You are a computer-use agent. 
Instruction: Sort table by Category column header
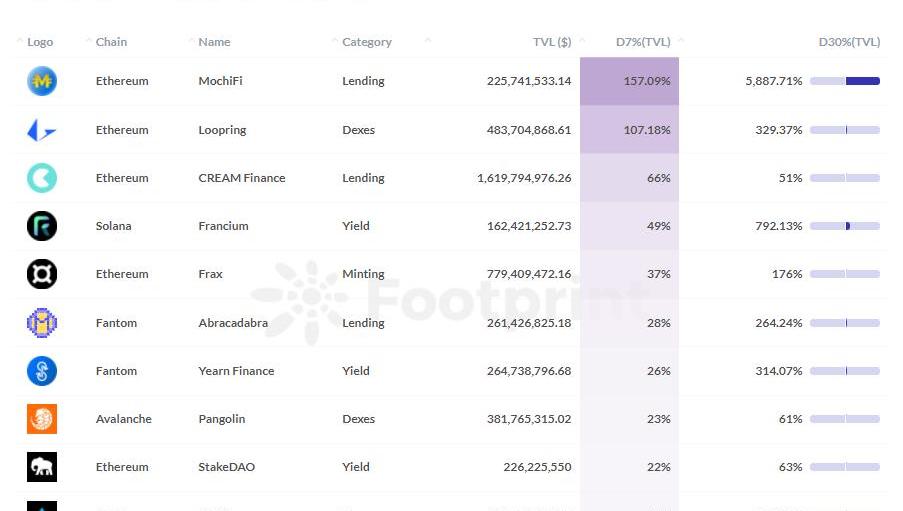click(x=367, y=42)
